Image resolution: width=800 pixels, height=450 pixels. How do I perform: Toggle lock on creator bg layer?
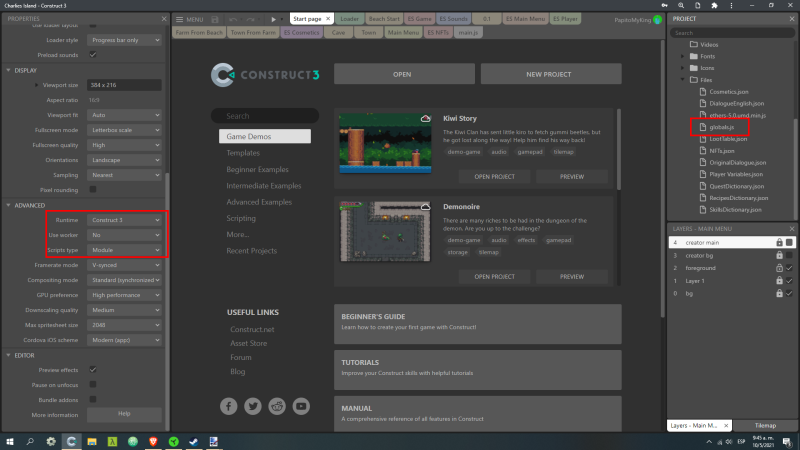tap(779, 255)
